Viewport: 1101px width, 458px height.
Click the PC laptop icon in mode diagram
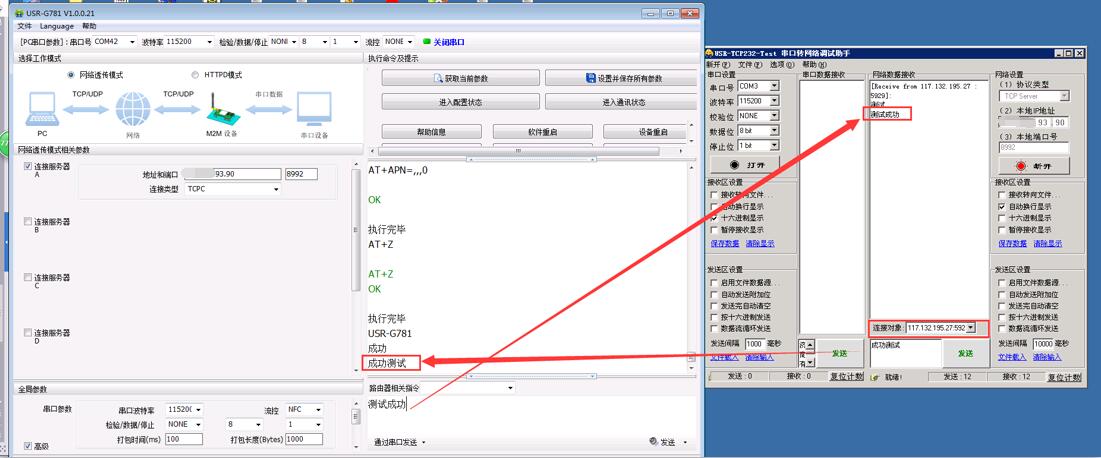coord(43,110)
